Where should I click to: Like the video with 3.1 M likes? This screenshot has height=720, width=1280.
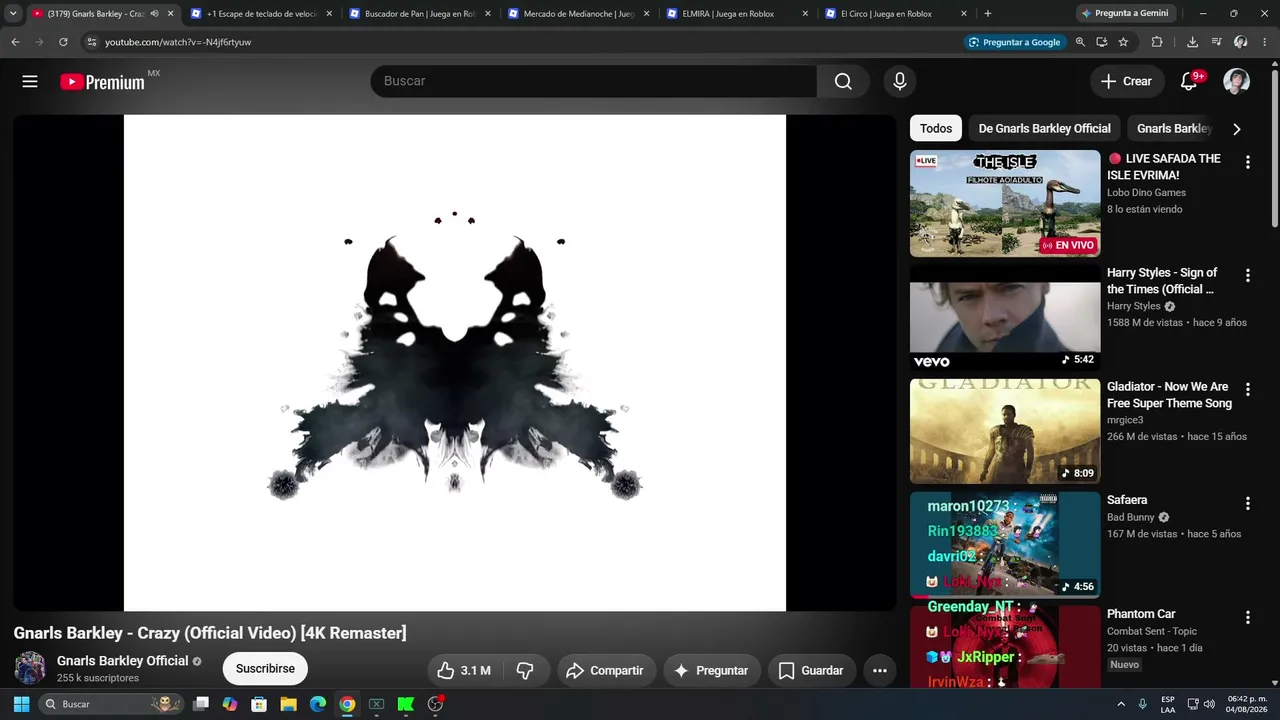464,670
